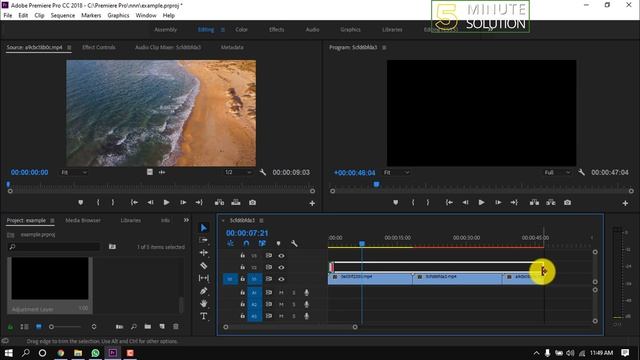The image size is (640, 360).
Task: Open Program monitor settings wrench
Action: [x=582, y=172]
